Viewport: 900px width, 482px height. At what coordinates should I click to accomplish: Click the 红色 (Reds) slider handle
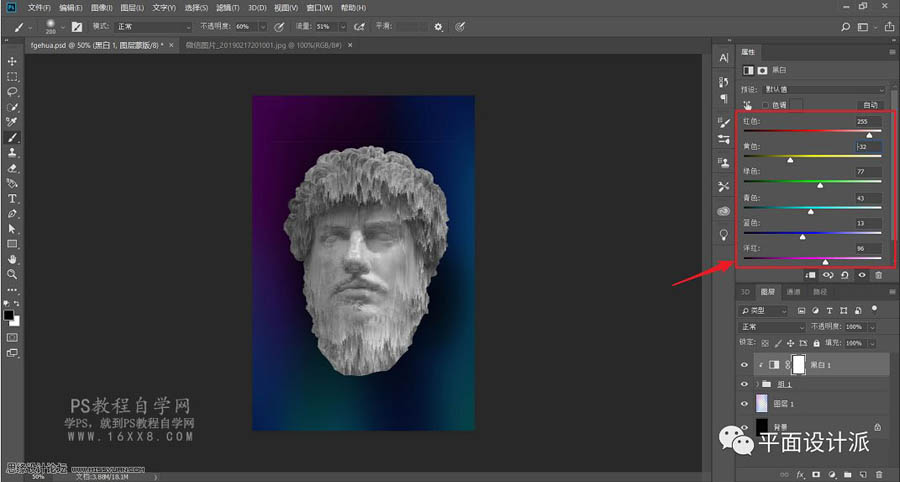point(869,134)
